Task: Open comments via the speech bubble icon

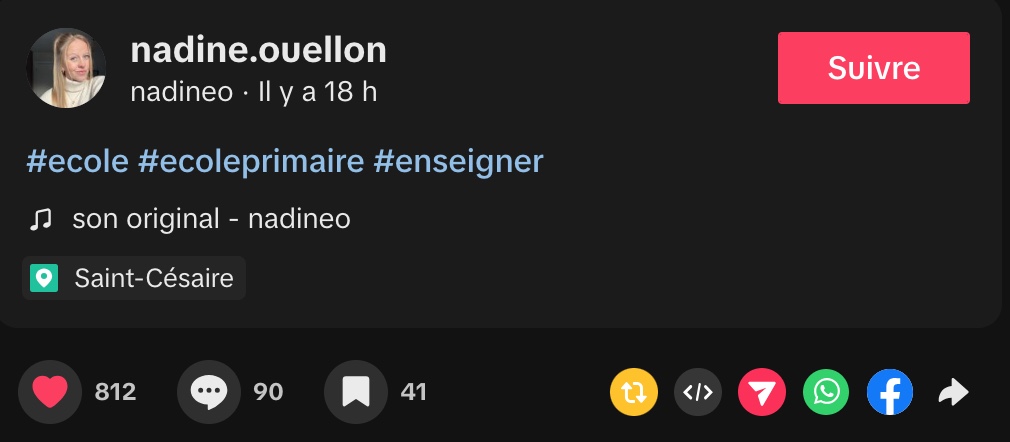Action: 208,392
